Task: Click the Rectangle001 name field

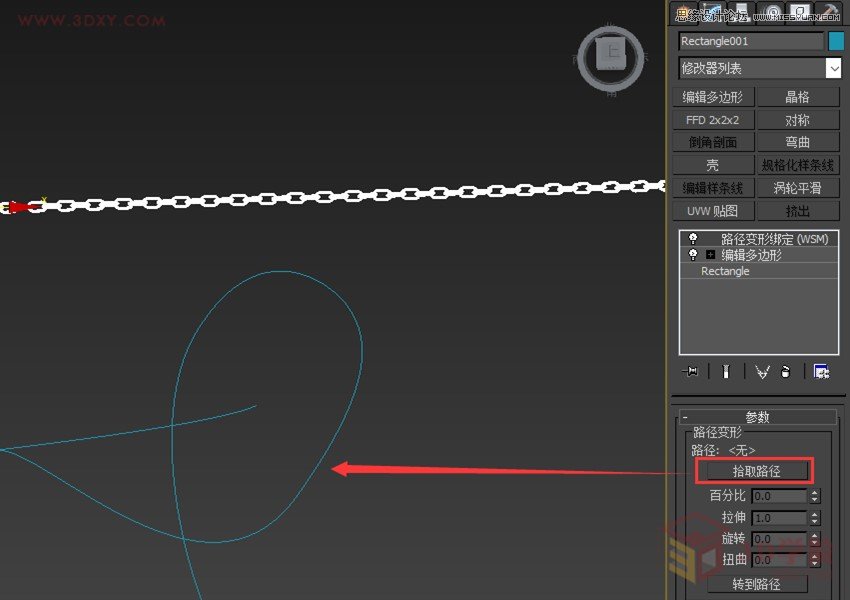Action: (x=750, y=41)
